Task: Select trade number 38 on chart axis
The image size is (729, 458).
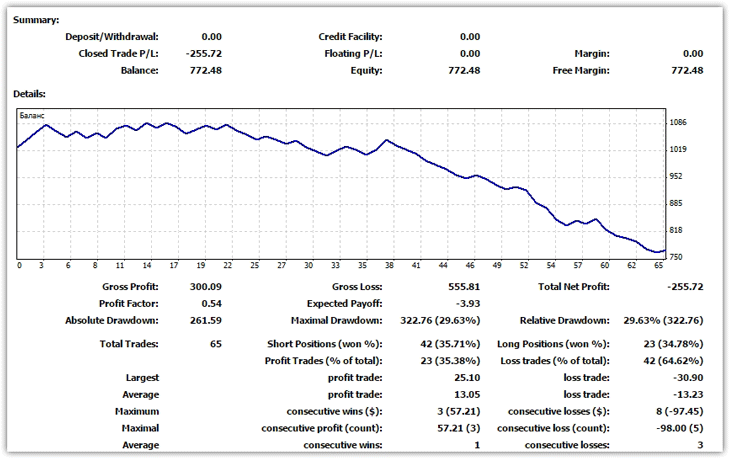Action: click(x=388, y=266)
